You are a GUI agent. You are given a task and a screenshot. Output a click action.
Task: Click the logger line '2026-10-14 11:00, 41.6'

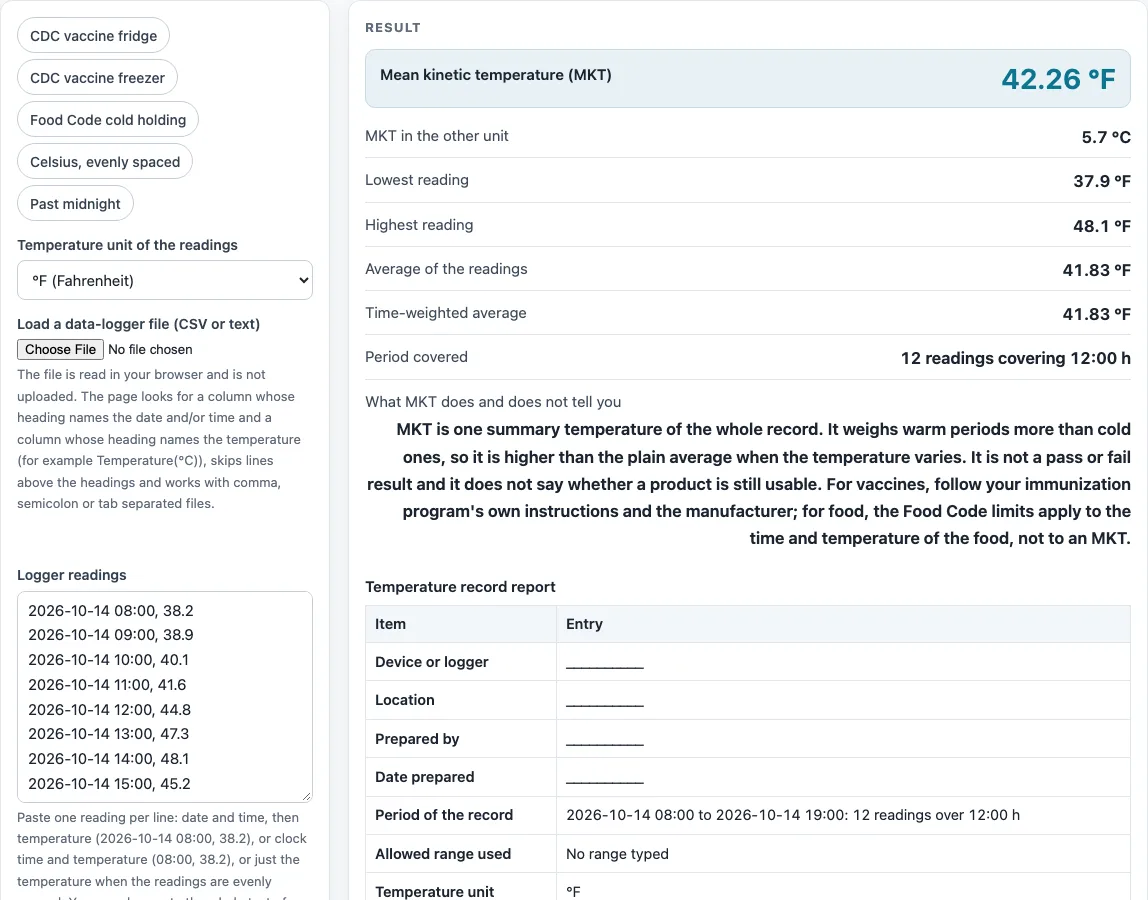tap(107, 685)
